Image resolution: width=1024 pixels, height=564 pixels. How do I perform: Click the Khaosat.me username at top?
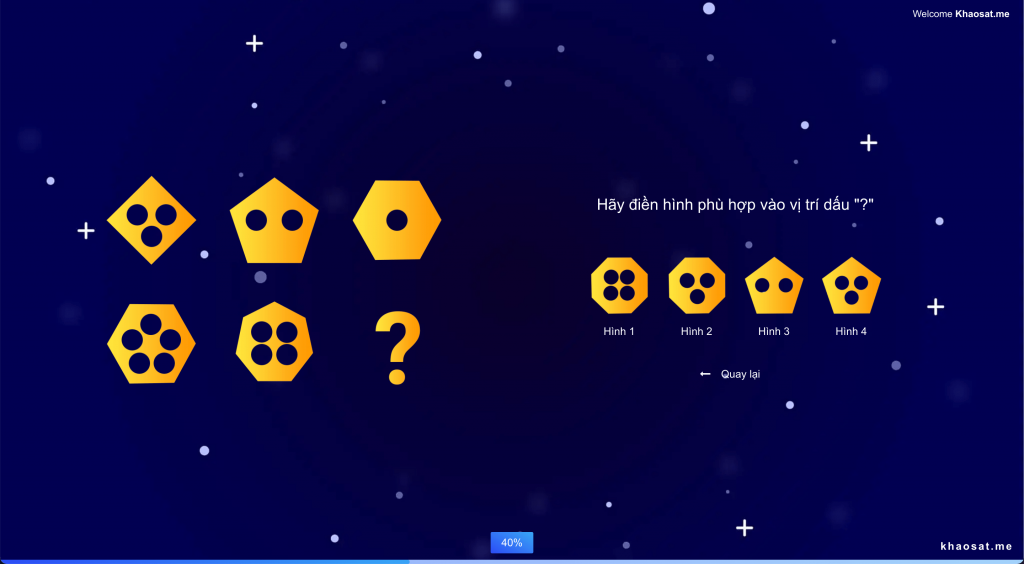[982, 14]
